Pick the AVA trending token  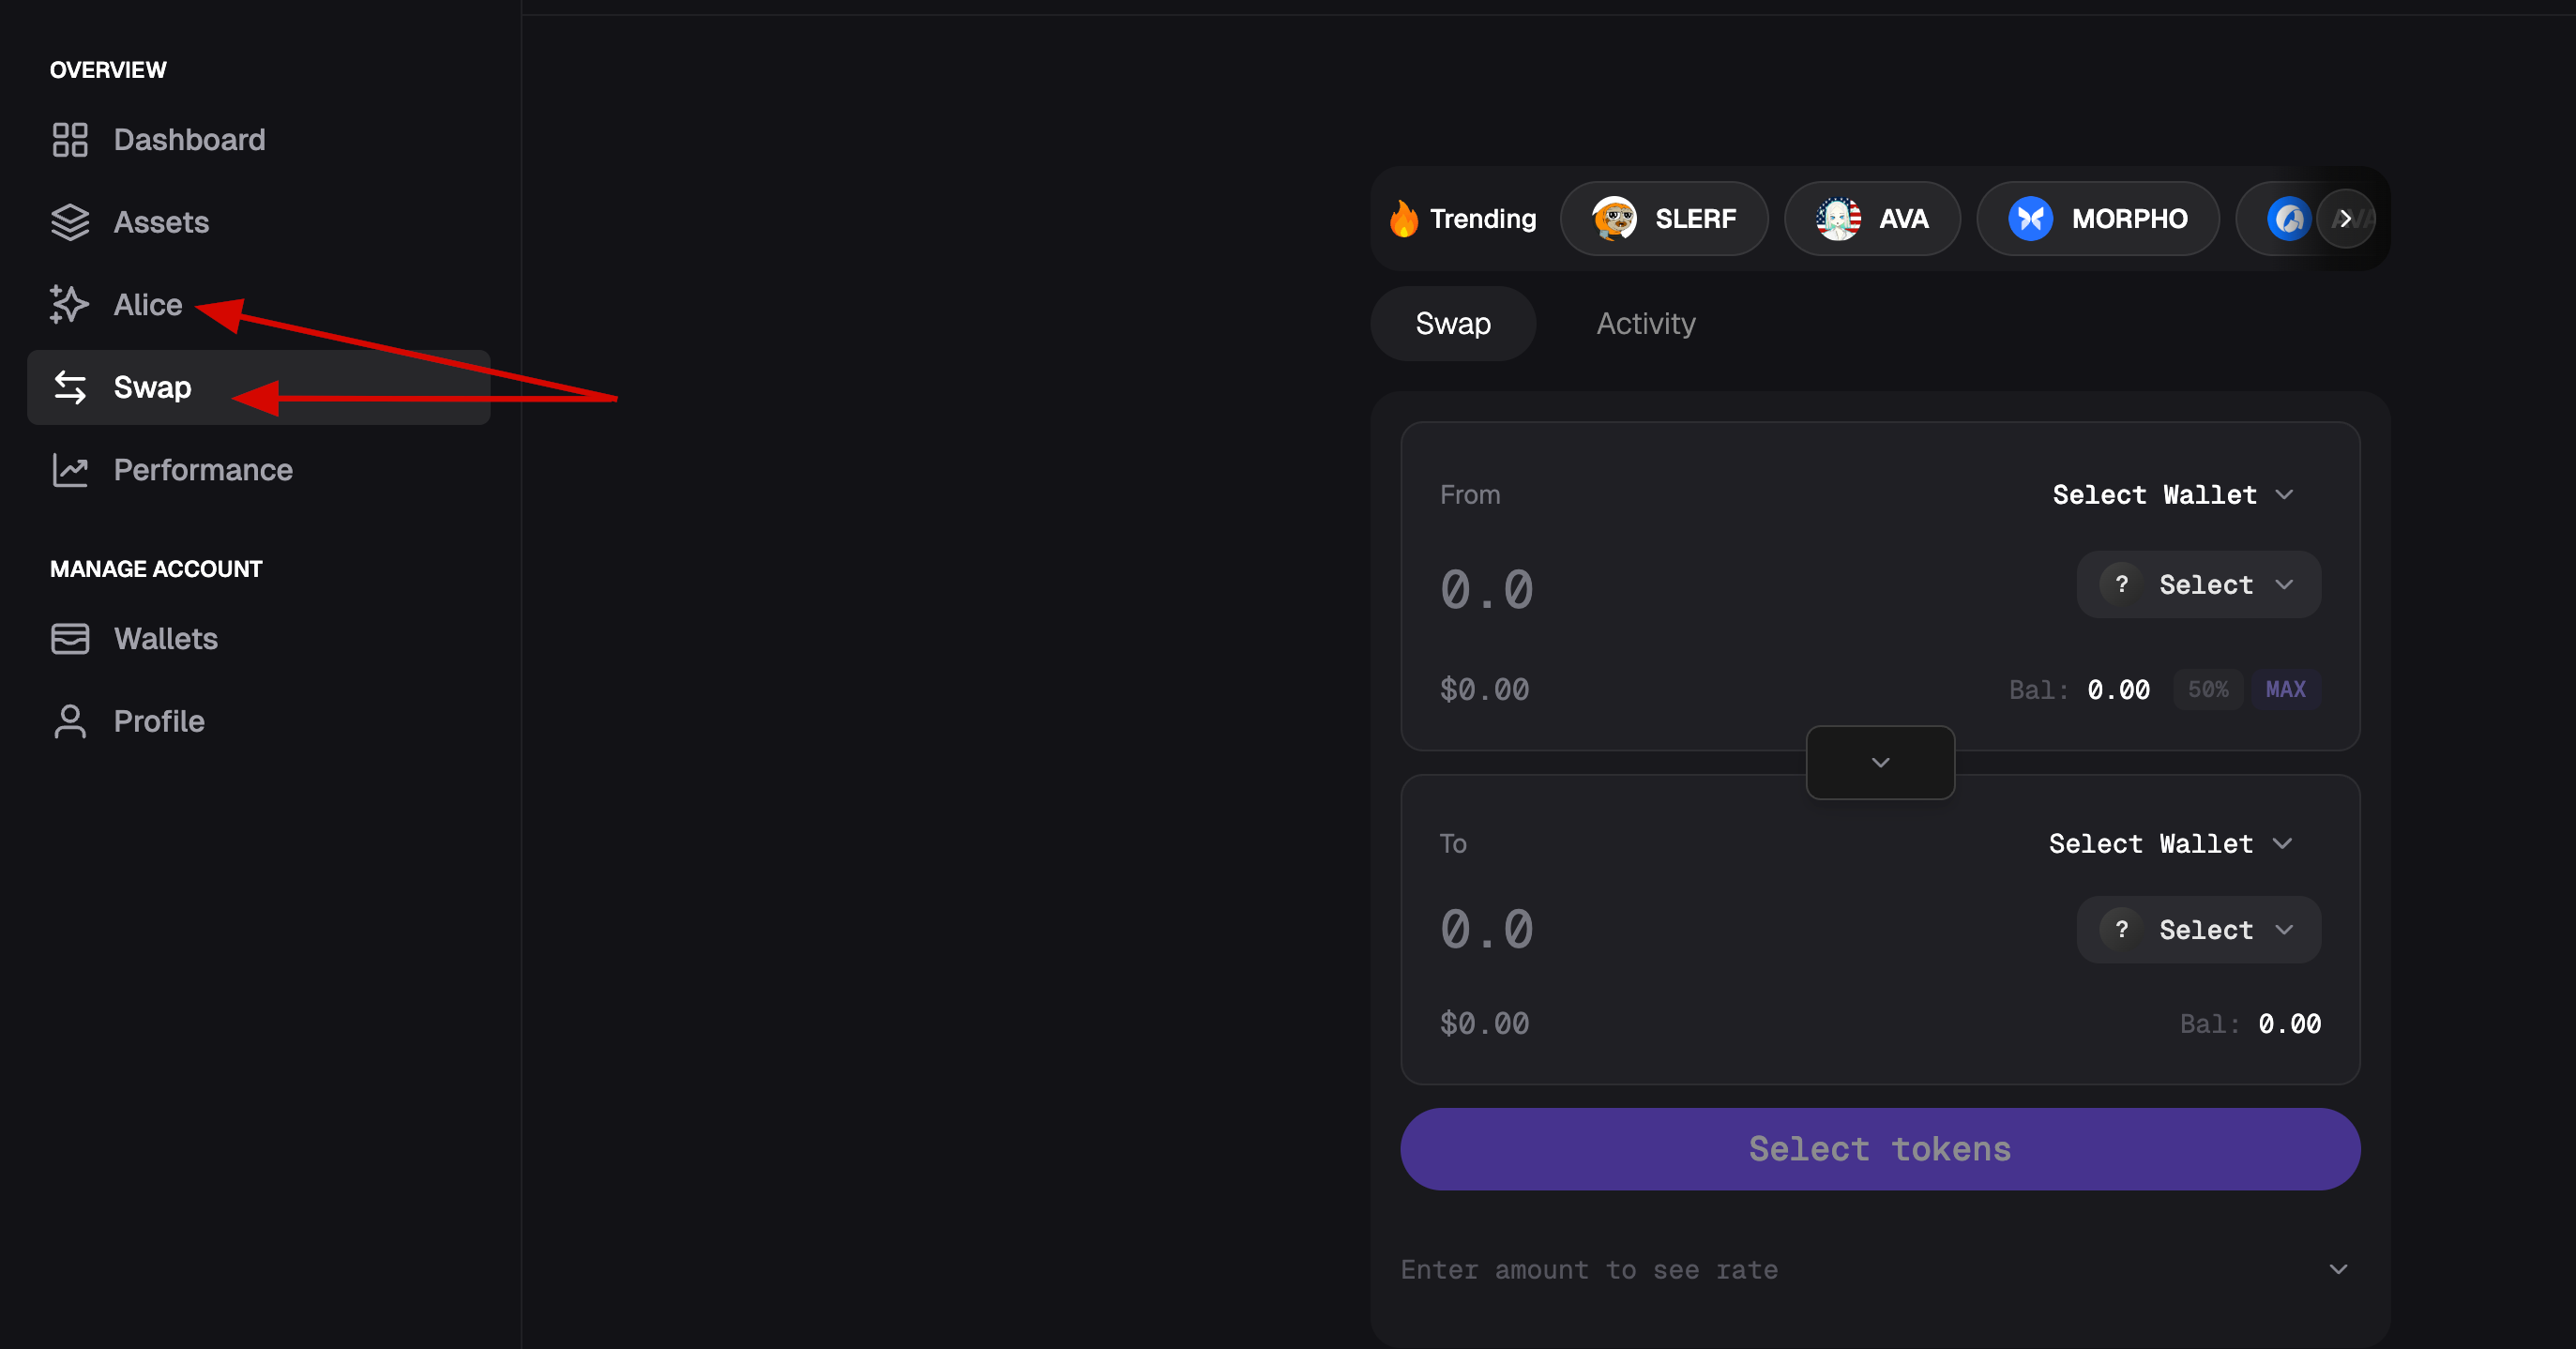coord(1872,219)
